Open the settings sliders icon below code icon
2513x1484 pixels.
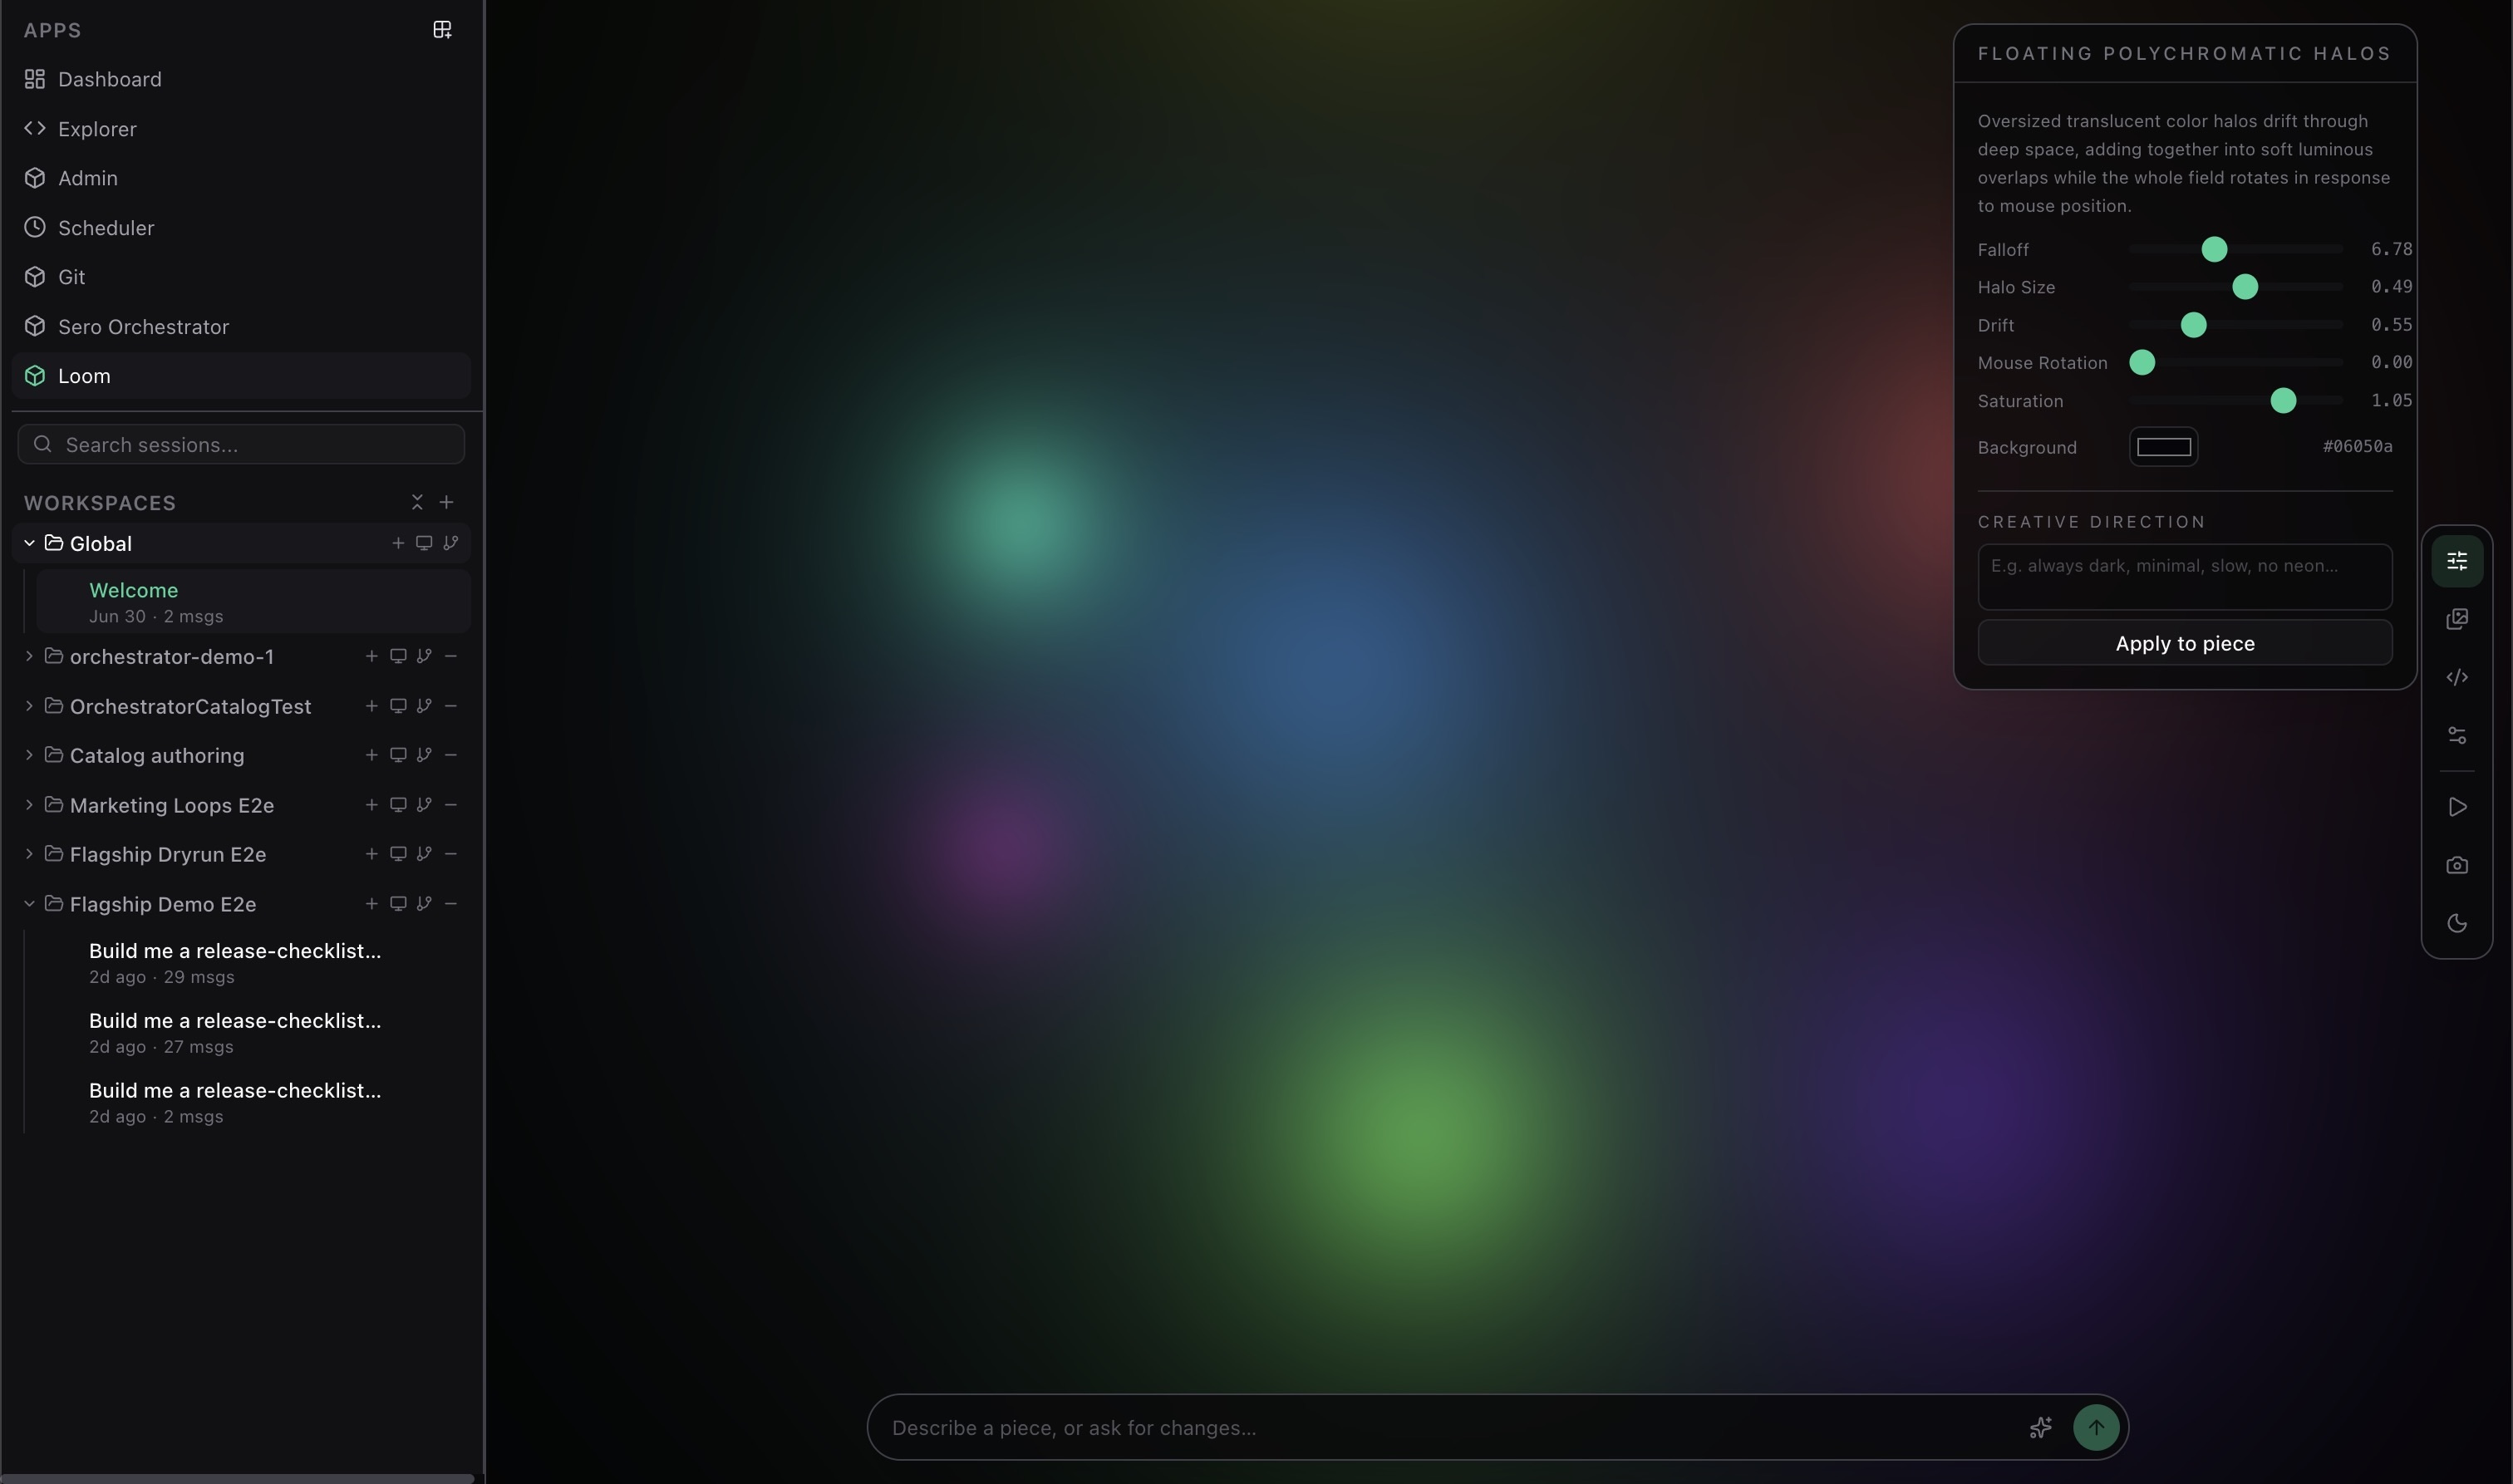pyautogui.click(x=2457, y=735)
